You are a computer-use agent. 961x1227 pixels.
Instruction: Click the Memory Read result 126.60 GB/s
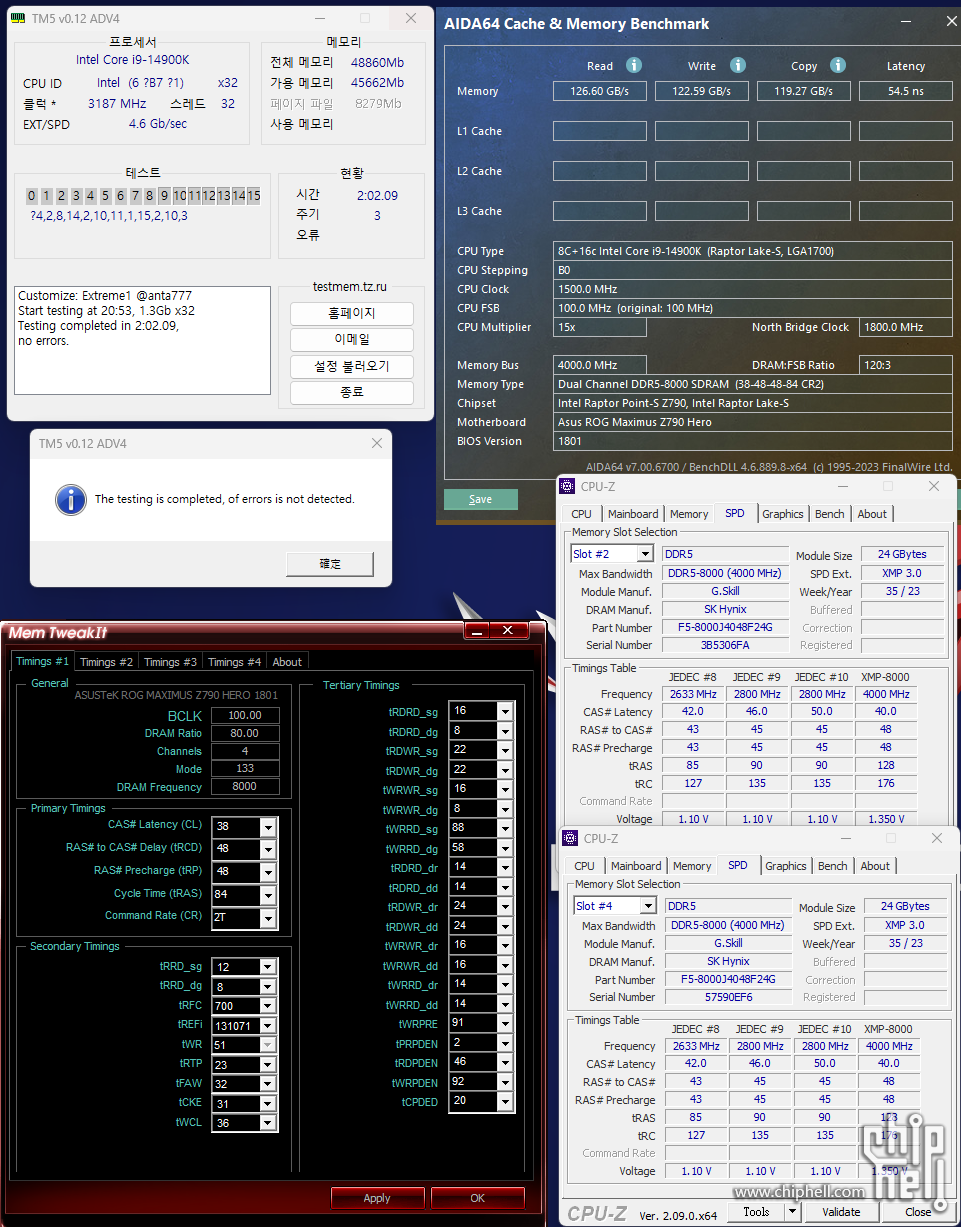tap(600, 91)
